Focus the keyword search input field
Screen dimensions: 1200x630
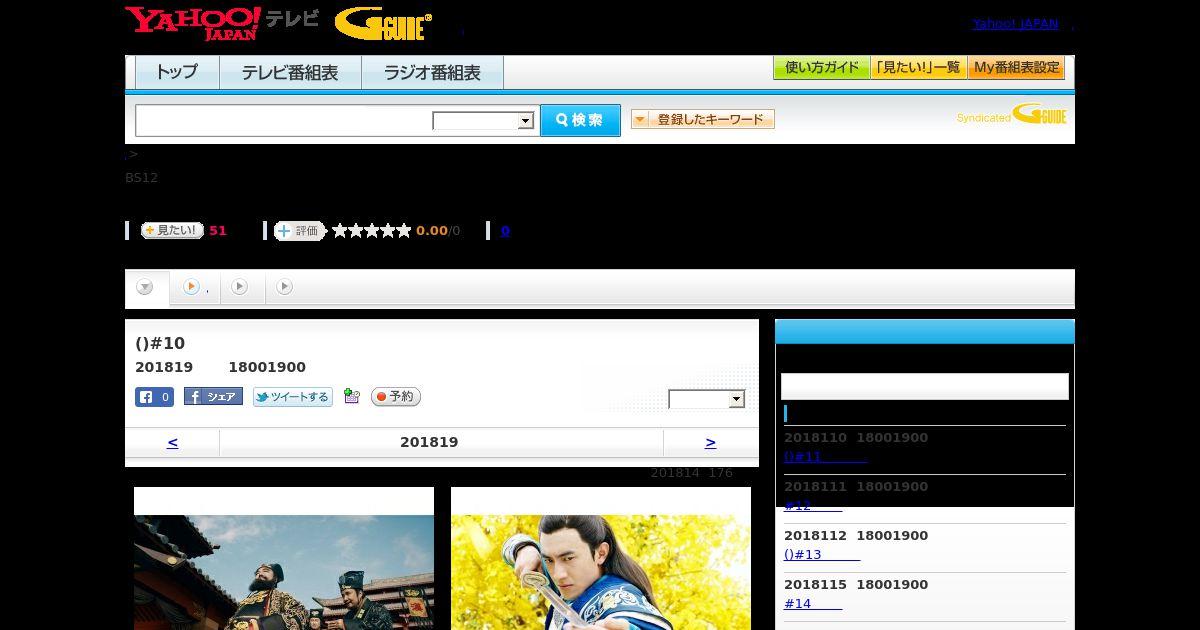pyautogui.click(x=284, y=121)
